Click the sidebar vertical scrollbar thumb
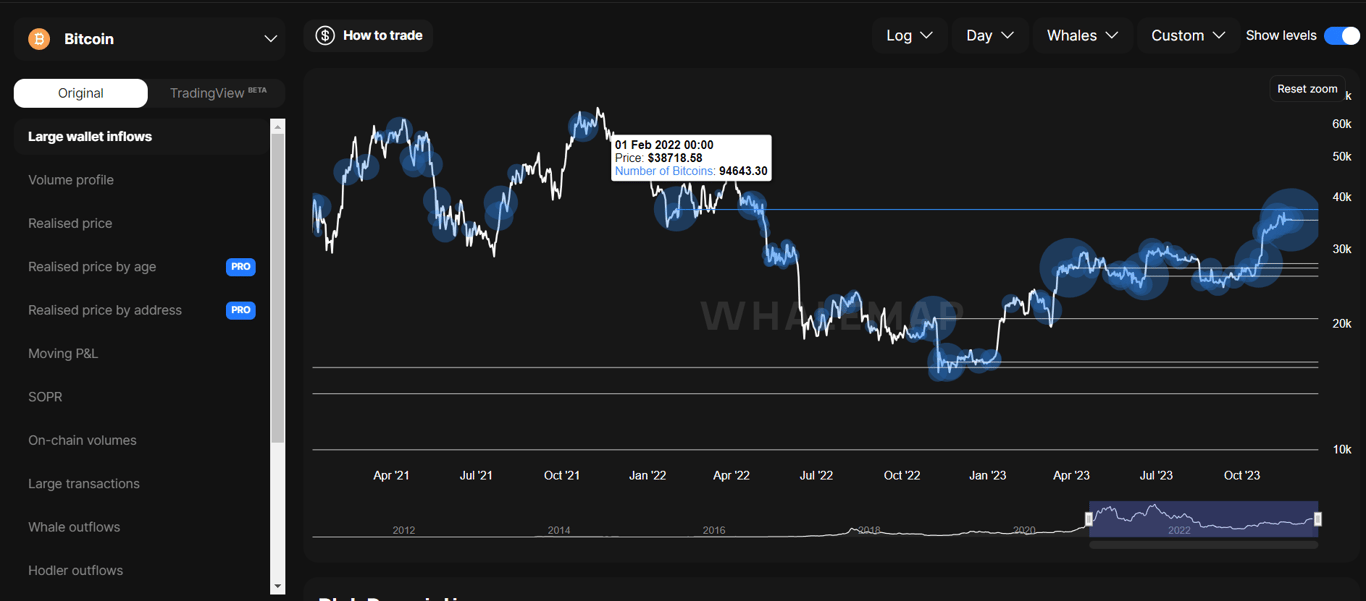The width and height of the screenshot is (1366, 601). 278,288
